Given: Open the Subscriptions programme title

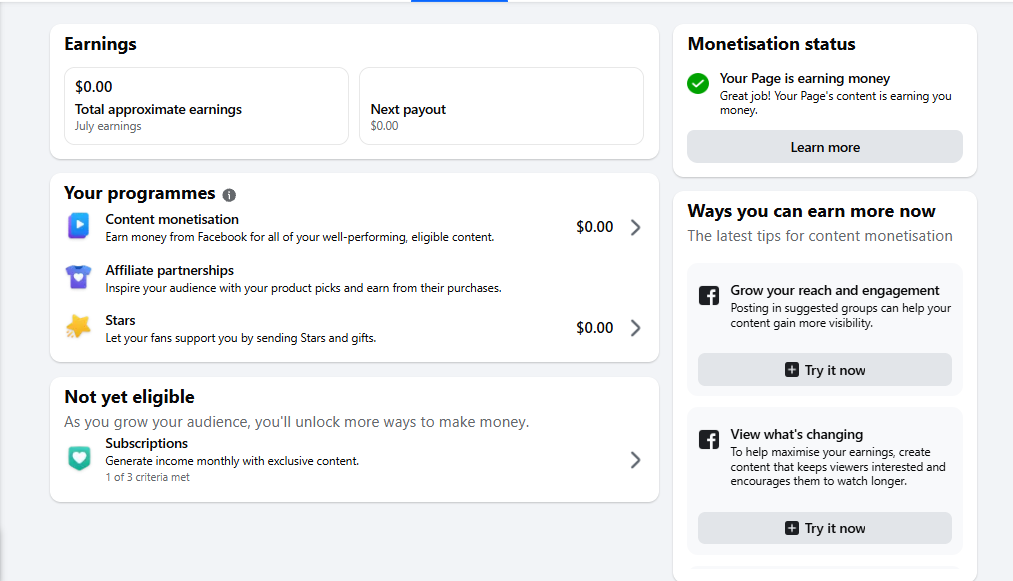Looking at the screenshot, I should (147, 443).
